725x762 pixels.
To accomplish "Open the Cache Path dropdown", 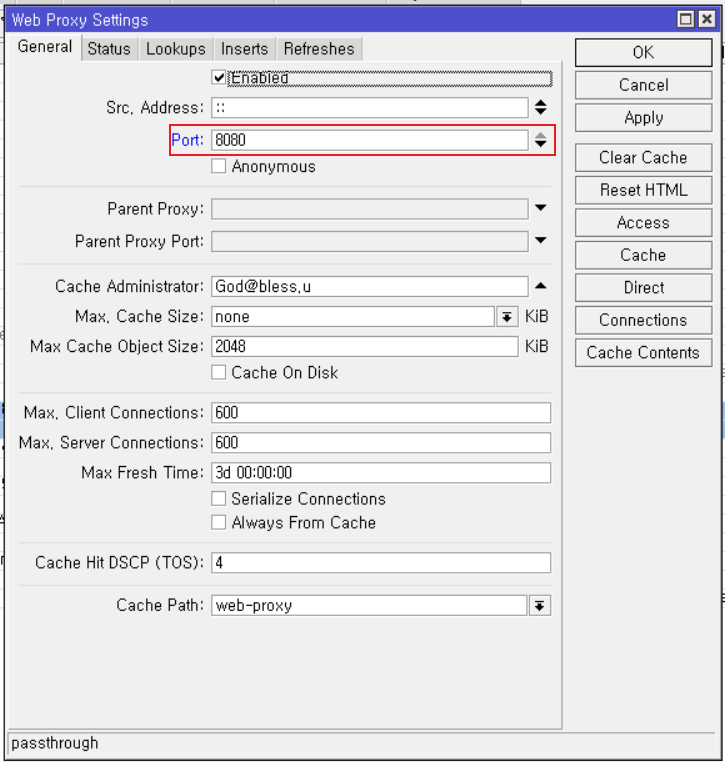I will (x=539, y=606).
